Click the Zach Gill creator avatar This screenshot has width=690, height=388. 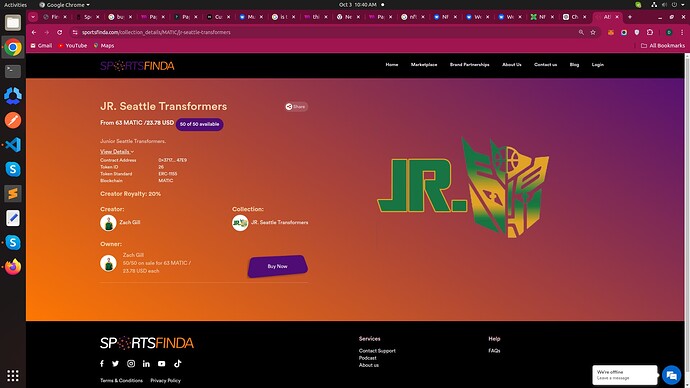pyautogui.click(x=108, y=223)
